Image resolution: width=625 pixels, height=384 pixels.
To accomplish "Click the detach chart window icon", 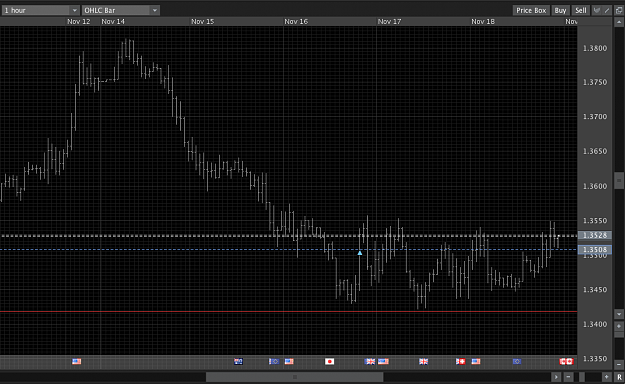I will click(619, 10).
